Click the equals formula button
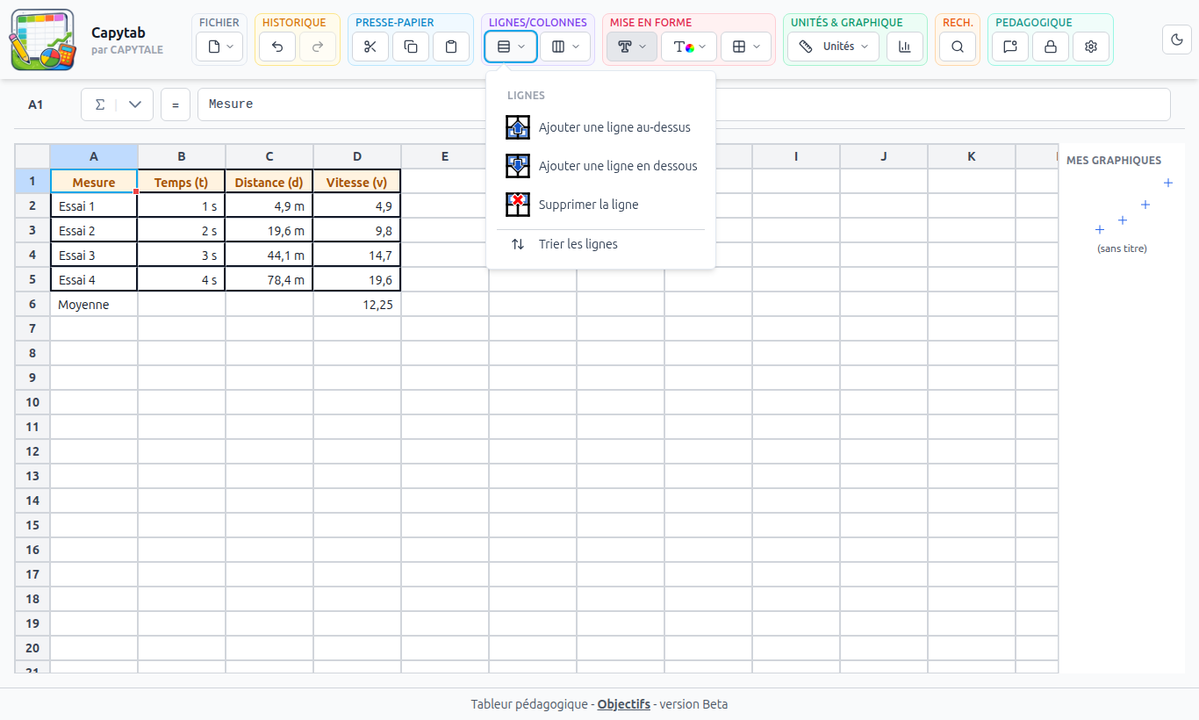1199x720 pixels. click(175, 105)
